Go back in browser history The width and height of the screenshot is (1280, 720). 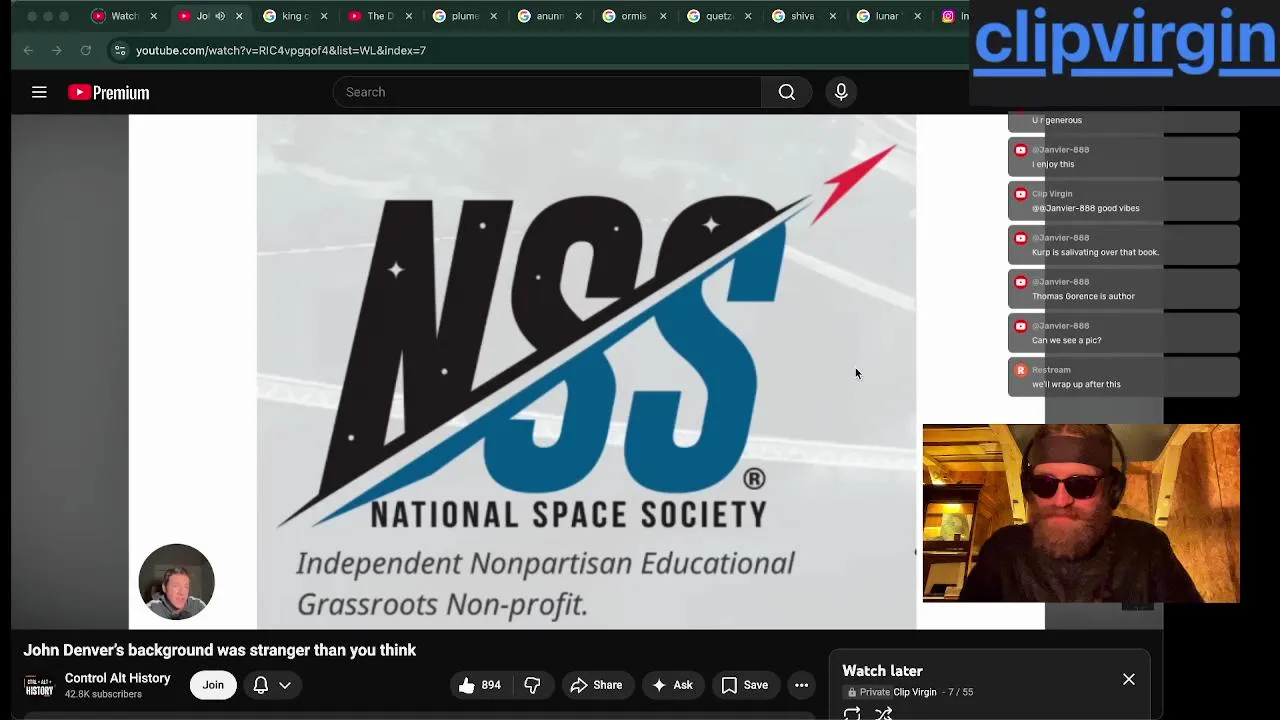[28, 50]
